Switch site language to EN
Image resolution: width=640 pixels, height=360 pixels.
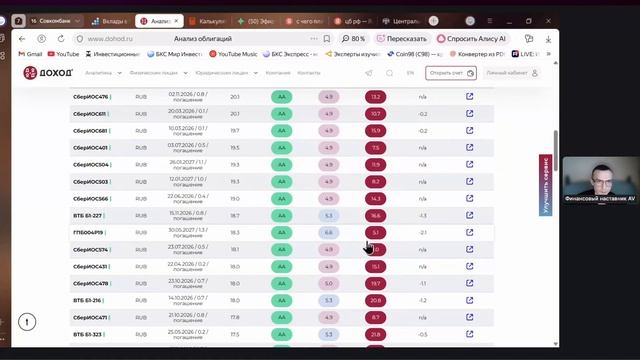[410, 73]
